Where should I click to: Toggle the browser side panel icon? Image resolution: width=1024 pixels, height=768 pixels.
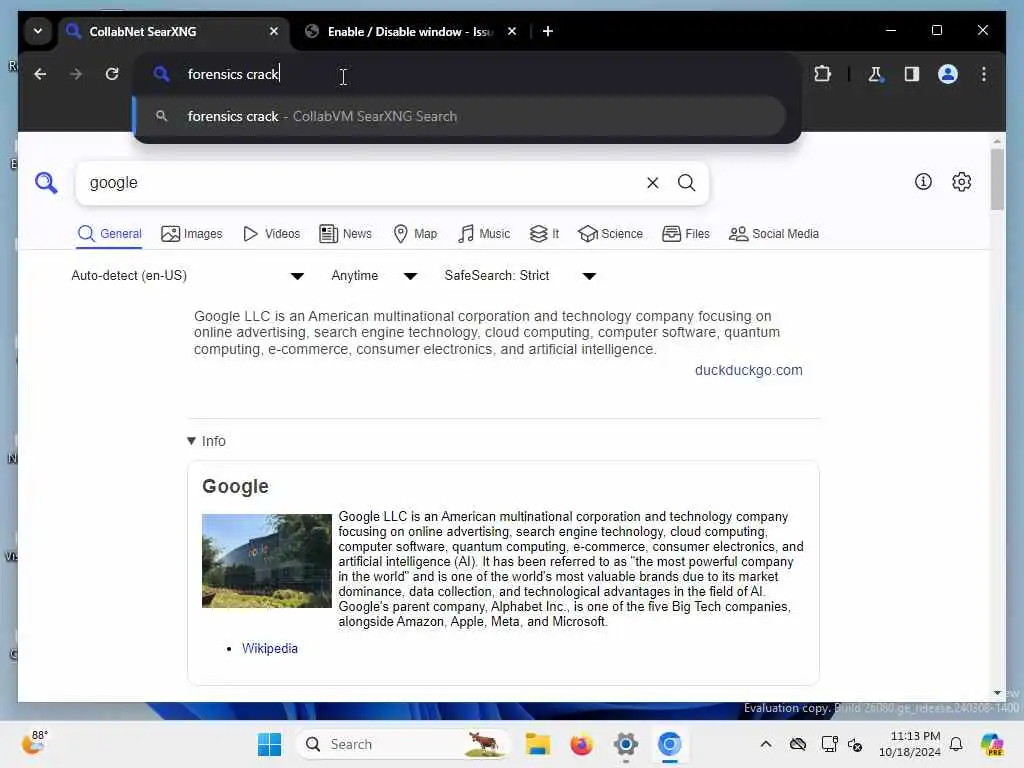[912, 74]
